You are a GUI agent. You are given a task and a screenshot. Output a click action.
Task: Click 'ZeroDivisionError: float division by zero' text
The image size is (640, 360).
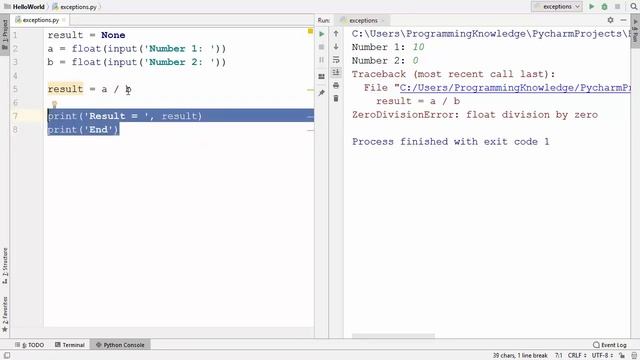pos(475,115)
